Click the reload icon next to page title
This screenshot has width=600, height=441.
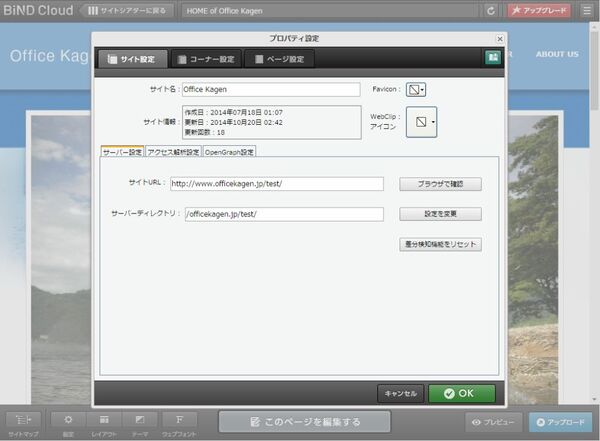pyautogui.click(x=491, y=11)
